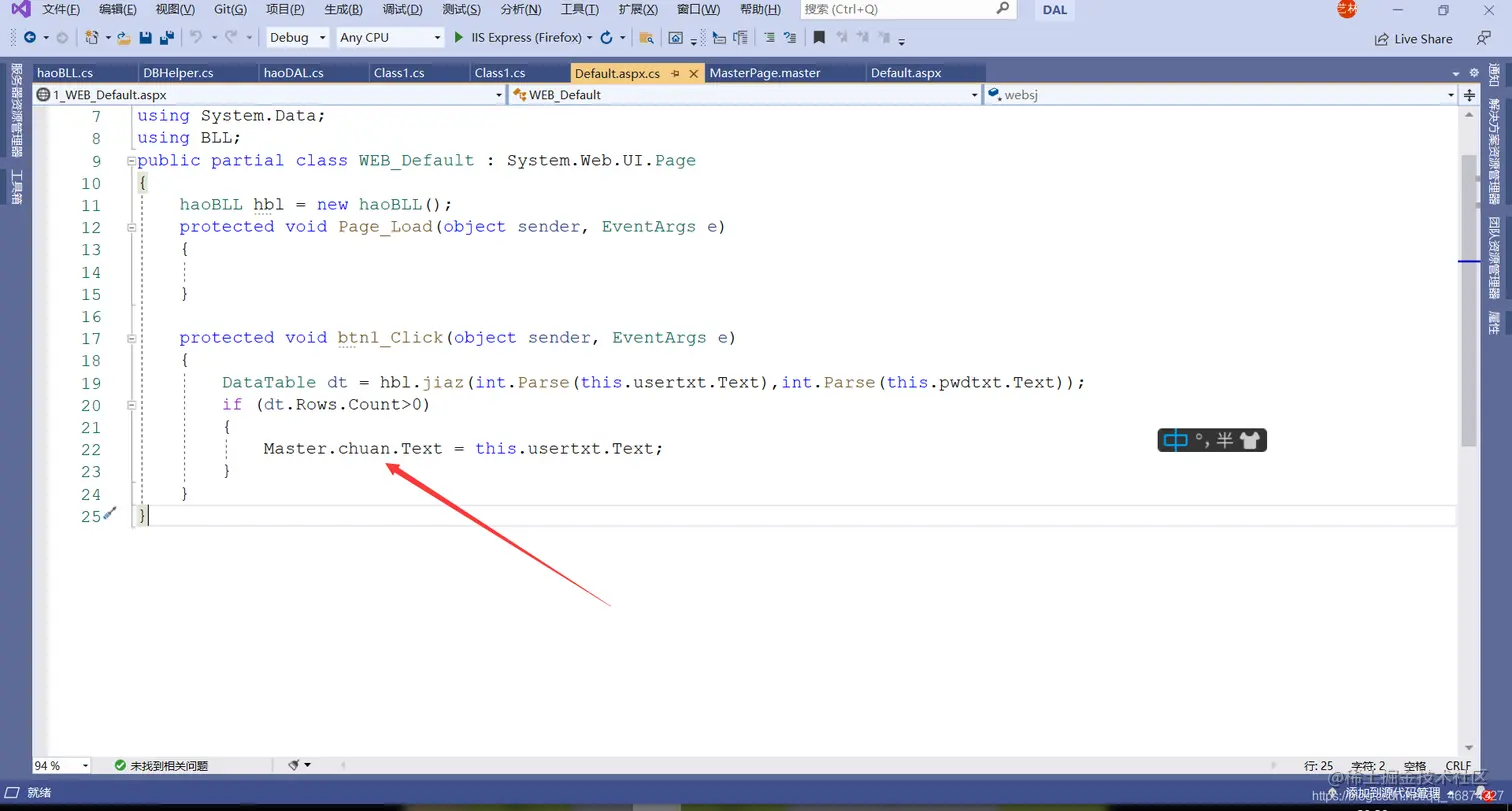This screenshot has height=811, width=1512.
Task: Click the Navigate Backward arrow icon
Action: 29,38
